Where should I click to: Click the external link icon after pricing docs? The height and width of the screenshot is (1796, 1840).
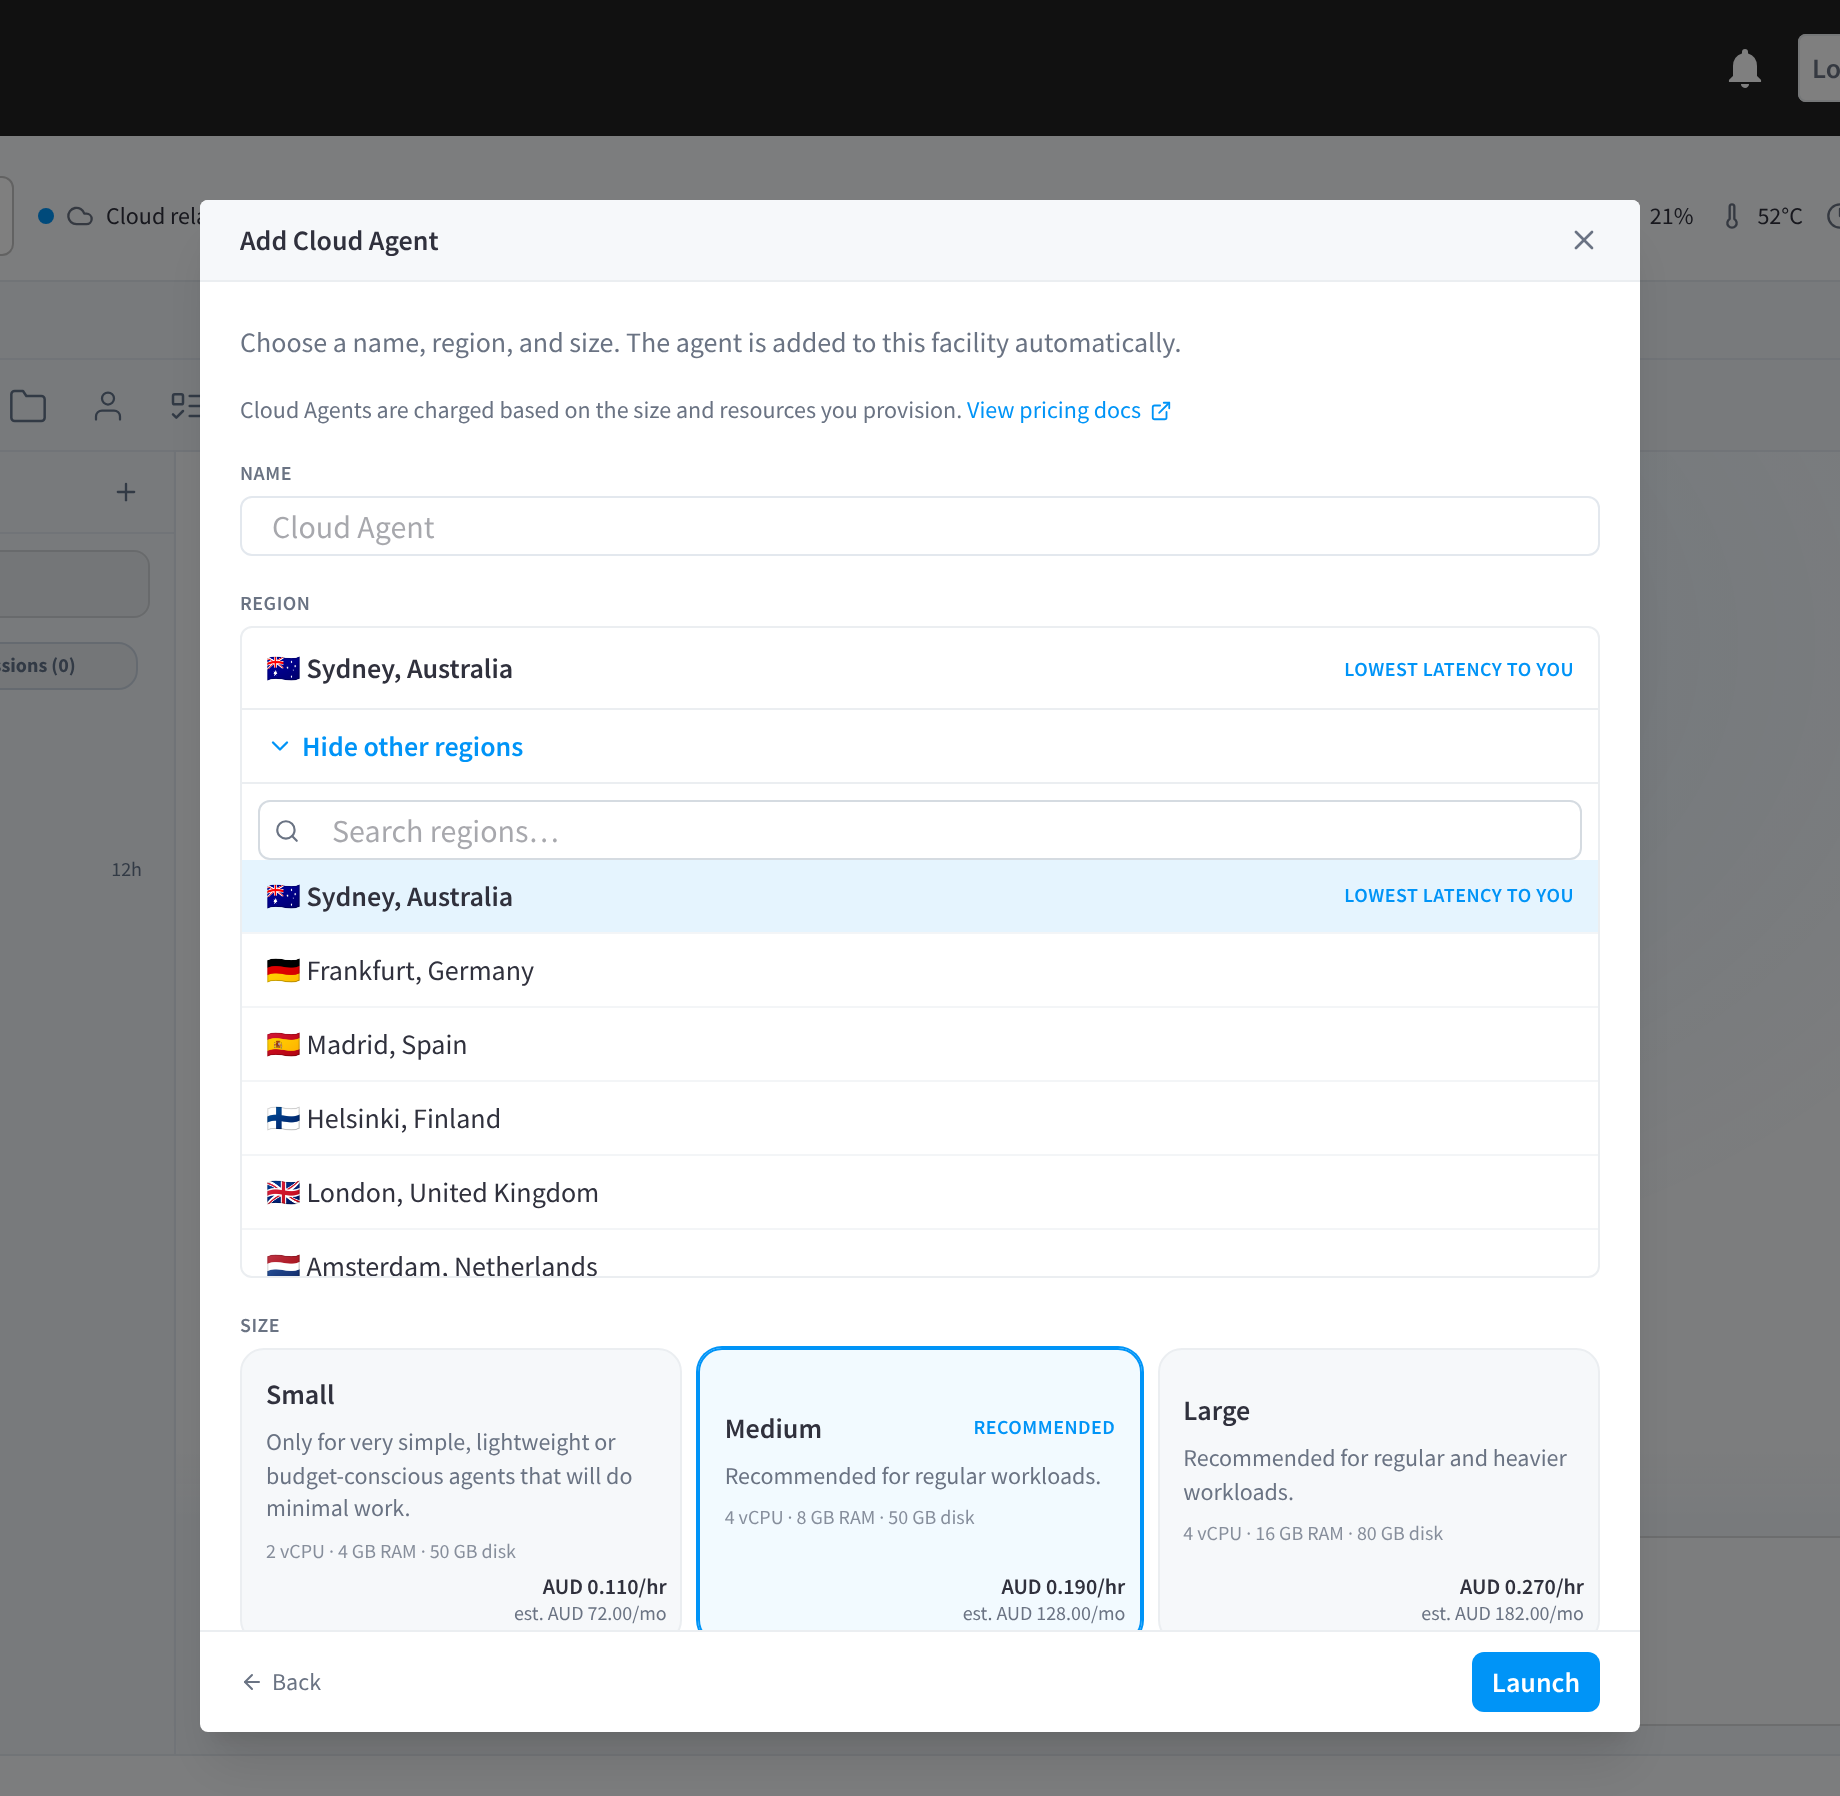tap(1161, 411)
